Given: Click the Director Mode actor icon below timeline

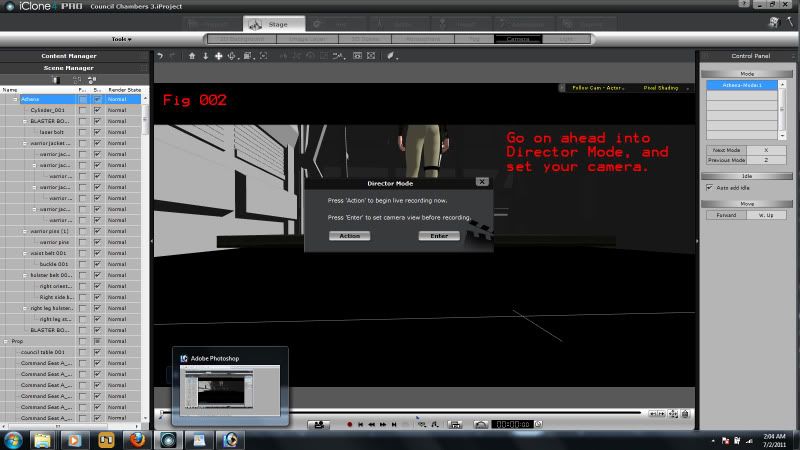Looking at the screenshot, I should point(319,424).
